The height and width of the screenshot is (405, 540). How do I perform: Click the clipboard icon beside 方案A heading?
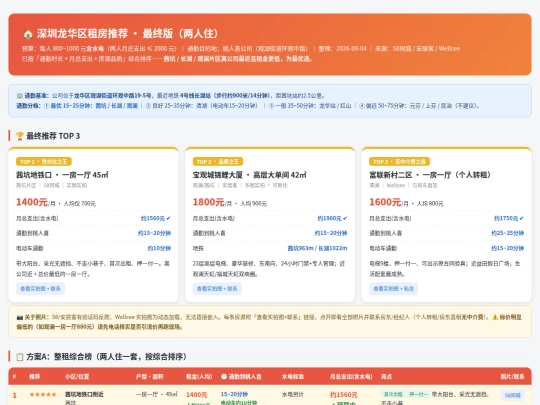(20, 356)
